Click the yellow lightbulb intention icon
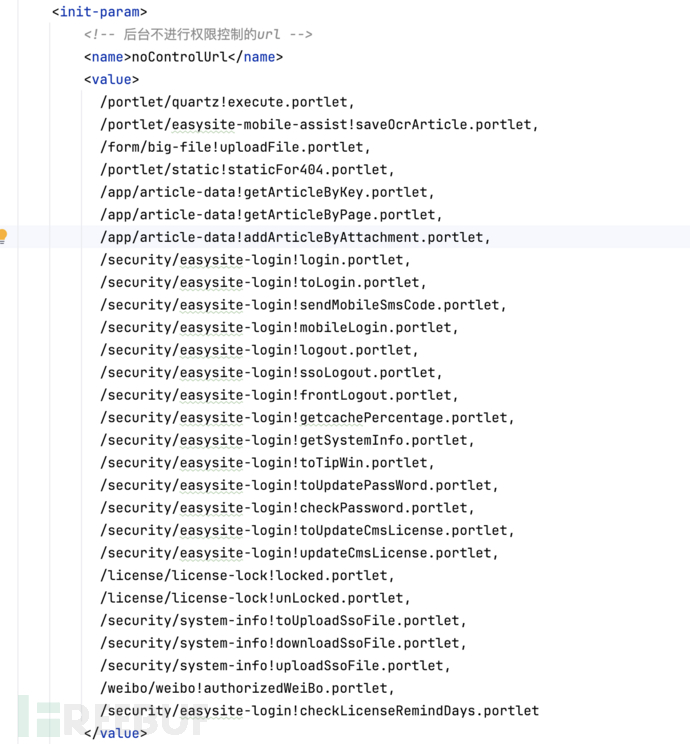Image resolution: width=690 pixels, height=744 pixels. pos(3,237)
